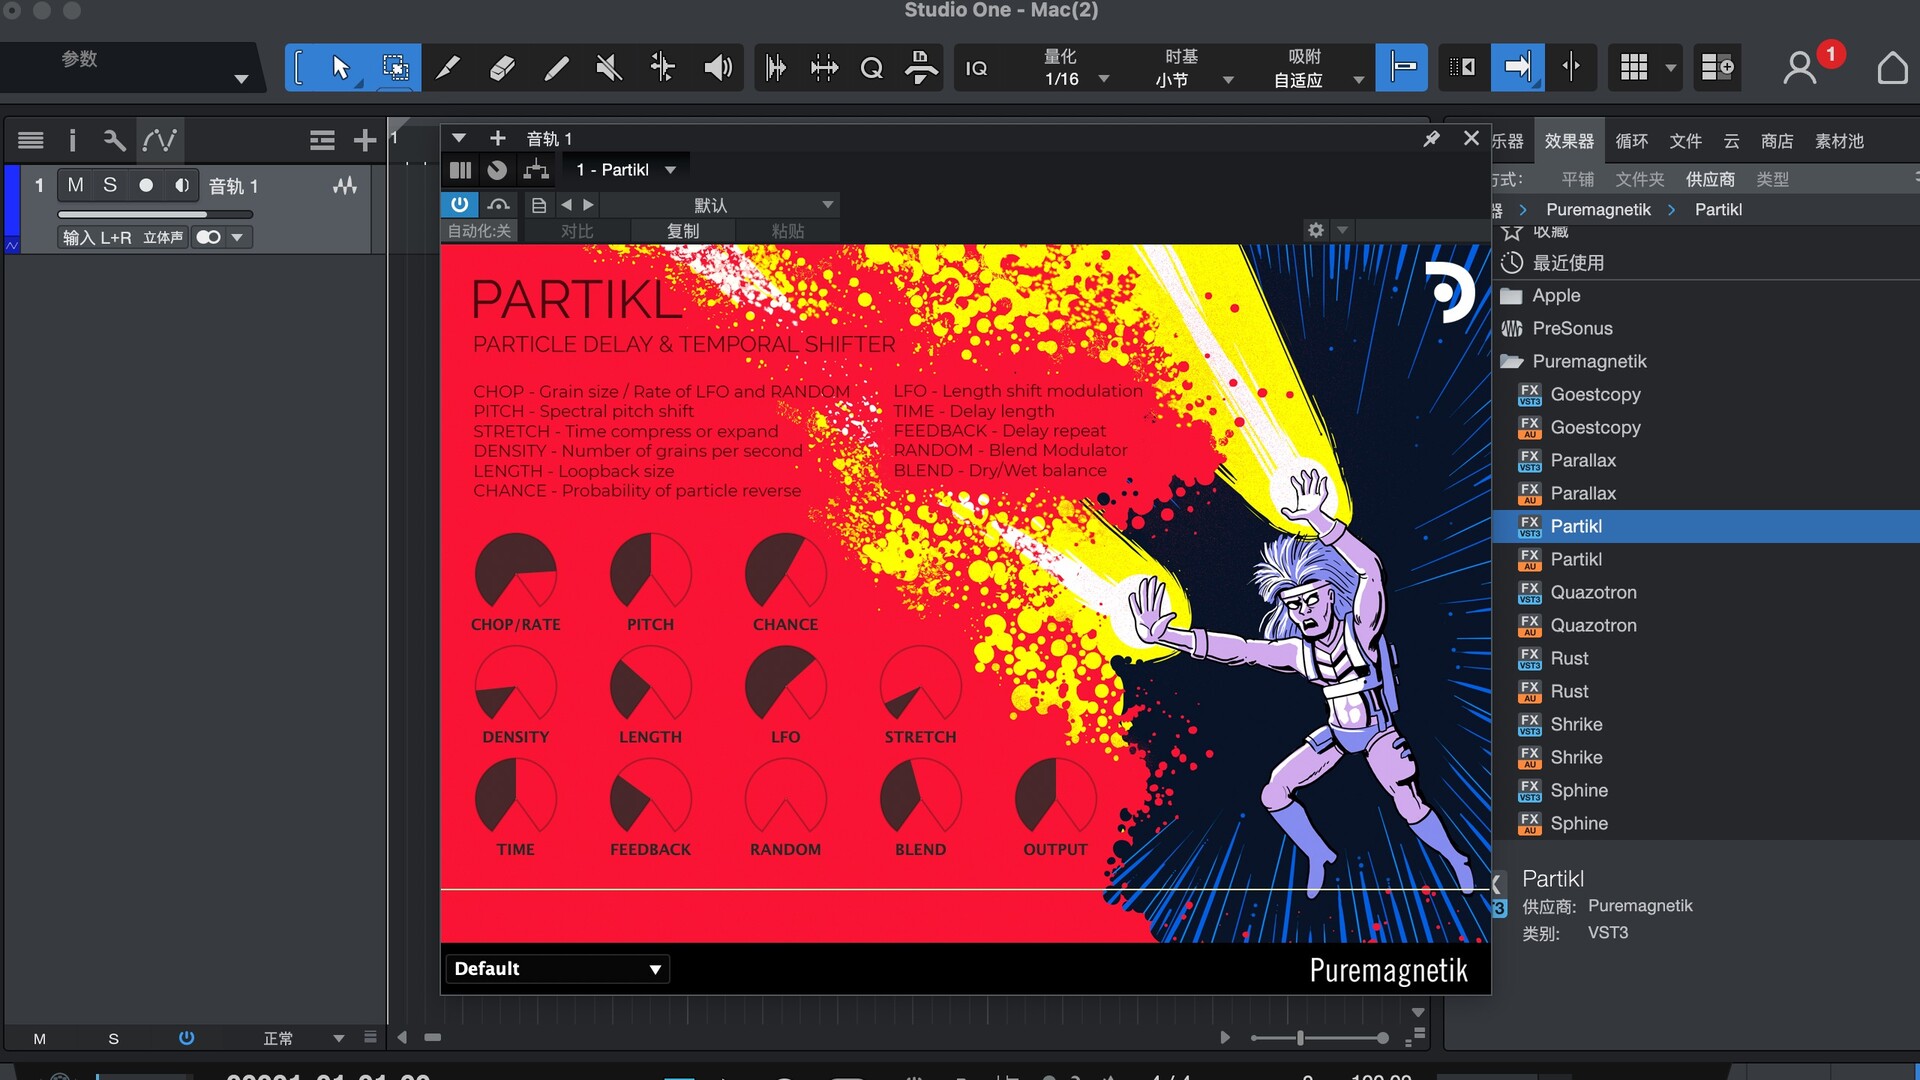Go to the Home start page icon
The image size is (1920, 1080).
[x=1892, y=68]
